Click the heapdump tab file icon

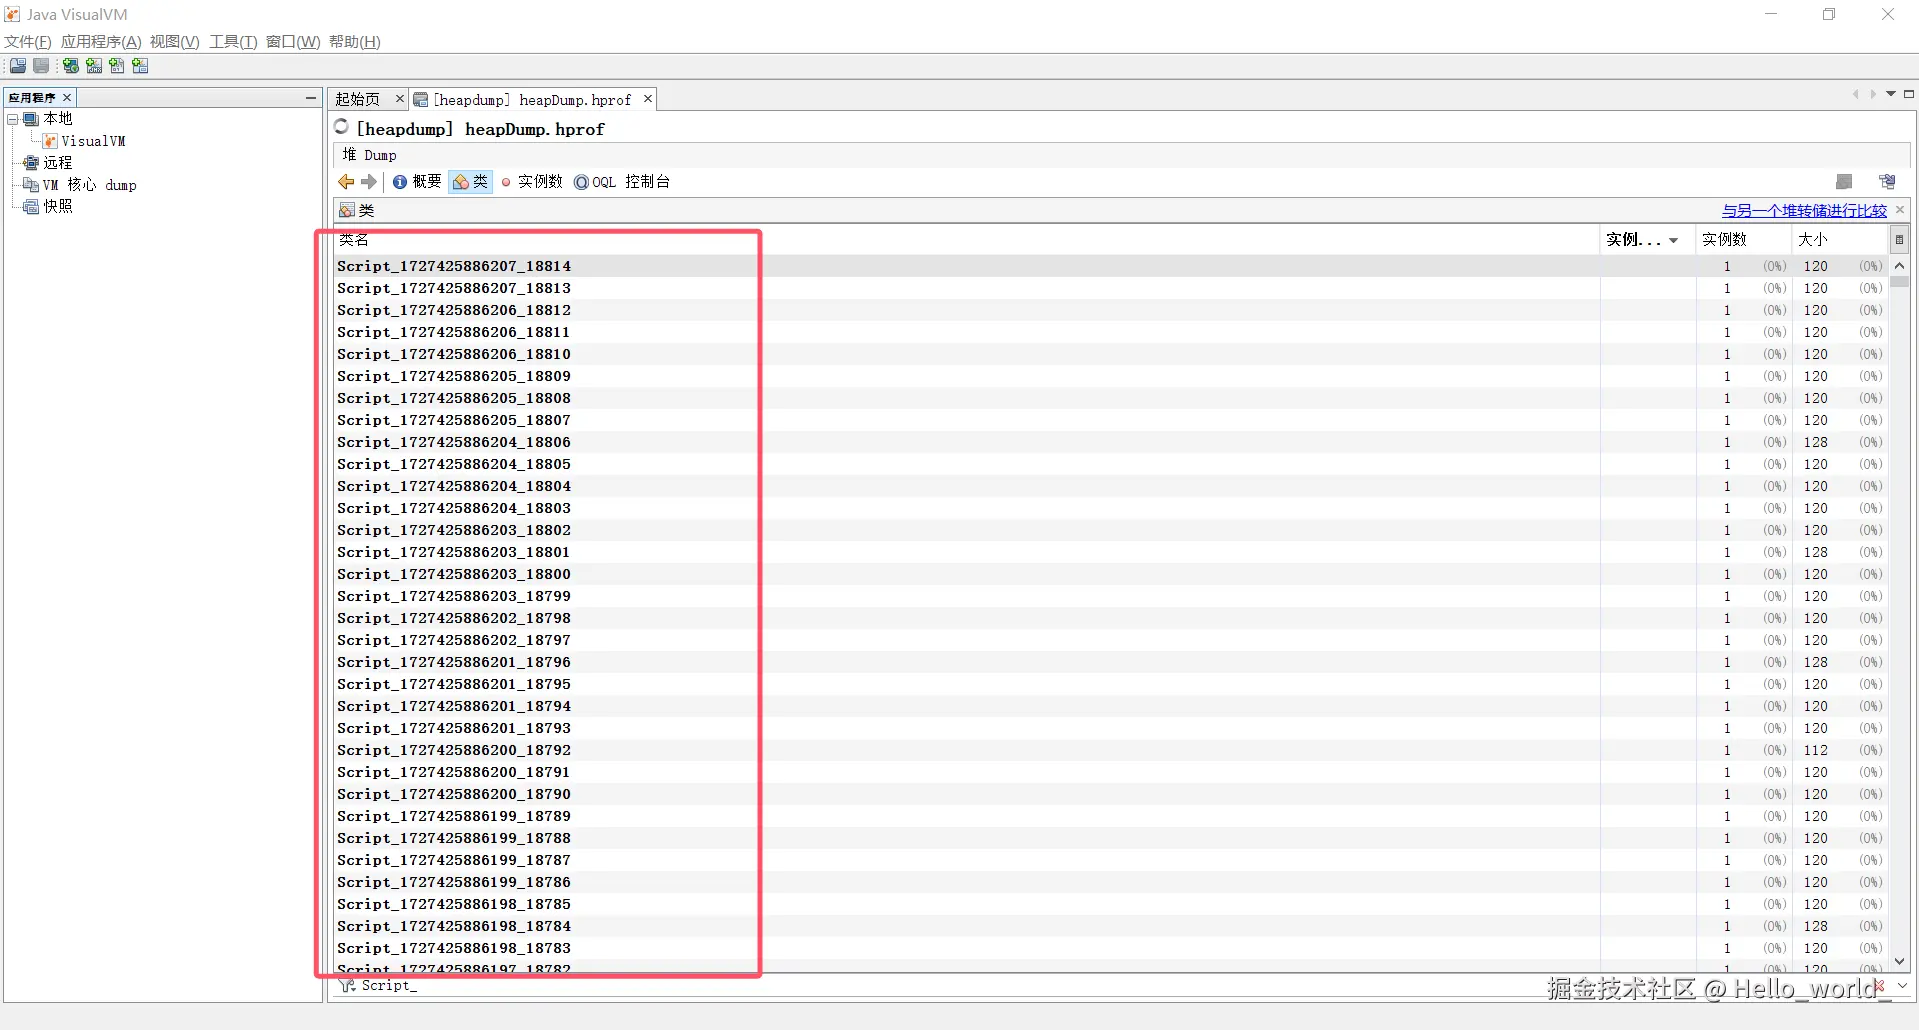[x=421, y=100]
